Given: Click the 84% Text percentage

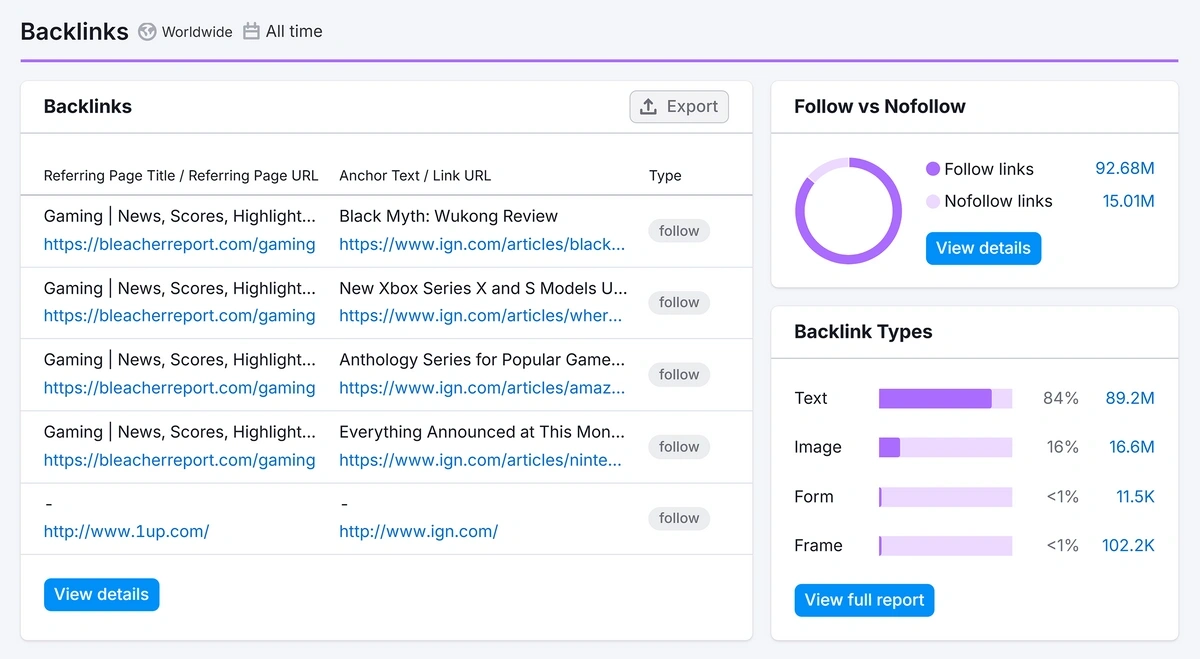Looking at the screenshot, I should coord(1061,398).
